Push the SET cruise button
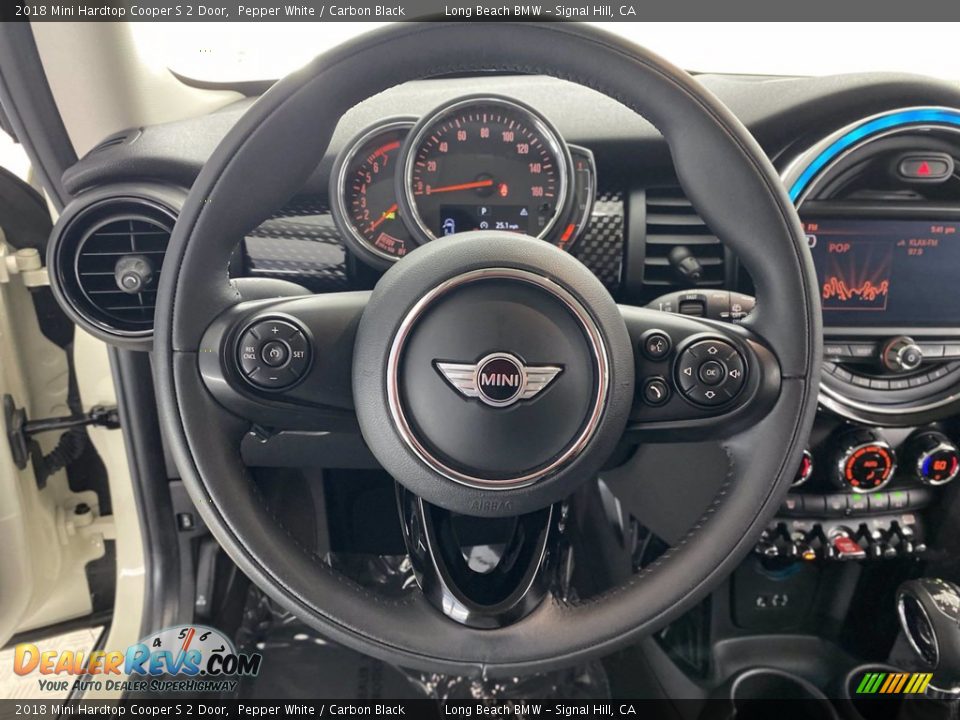The image size is (960, 720). point(298,354)
